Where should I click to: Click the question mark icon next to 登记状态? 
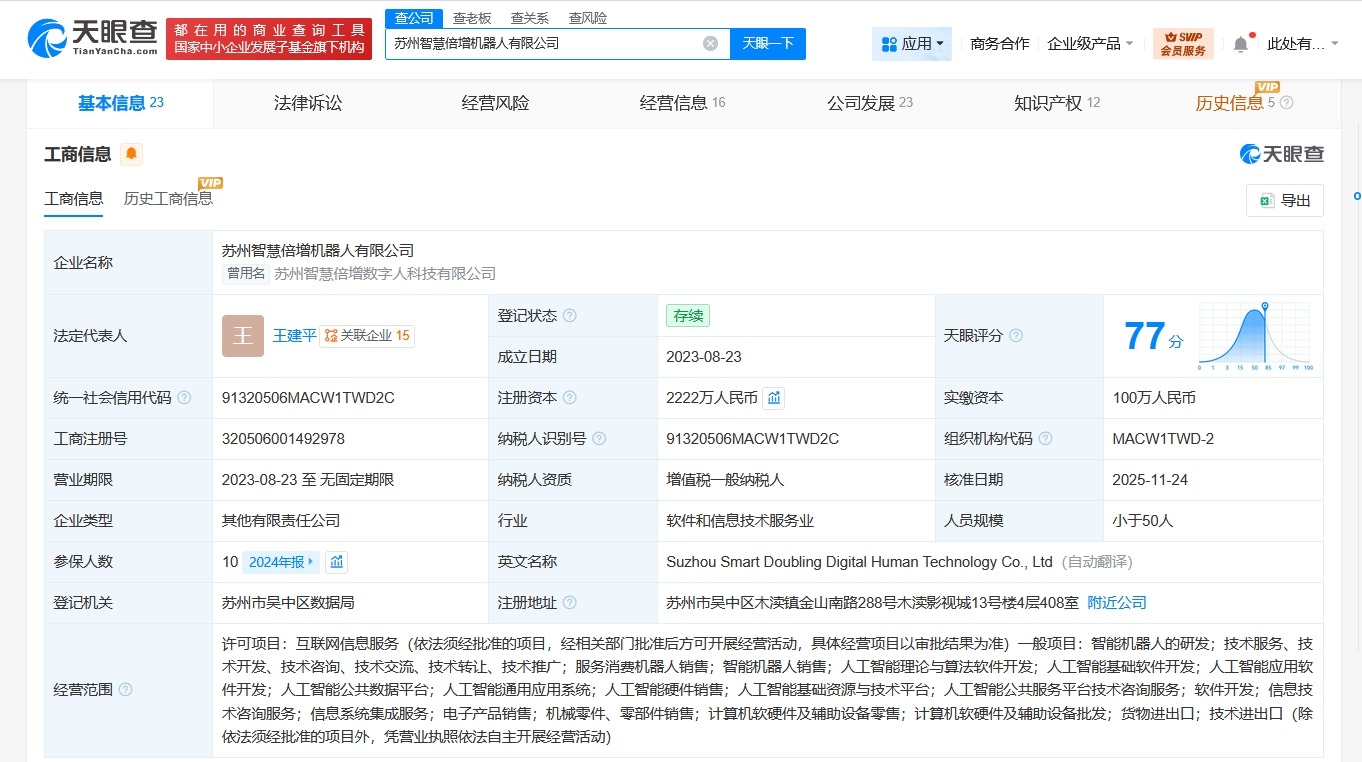tap(570, 315)
